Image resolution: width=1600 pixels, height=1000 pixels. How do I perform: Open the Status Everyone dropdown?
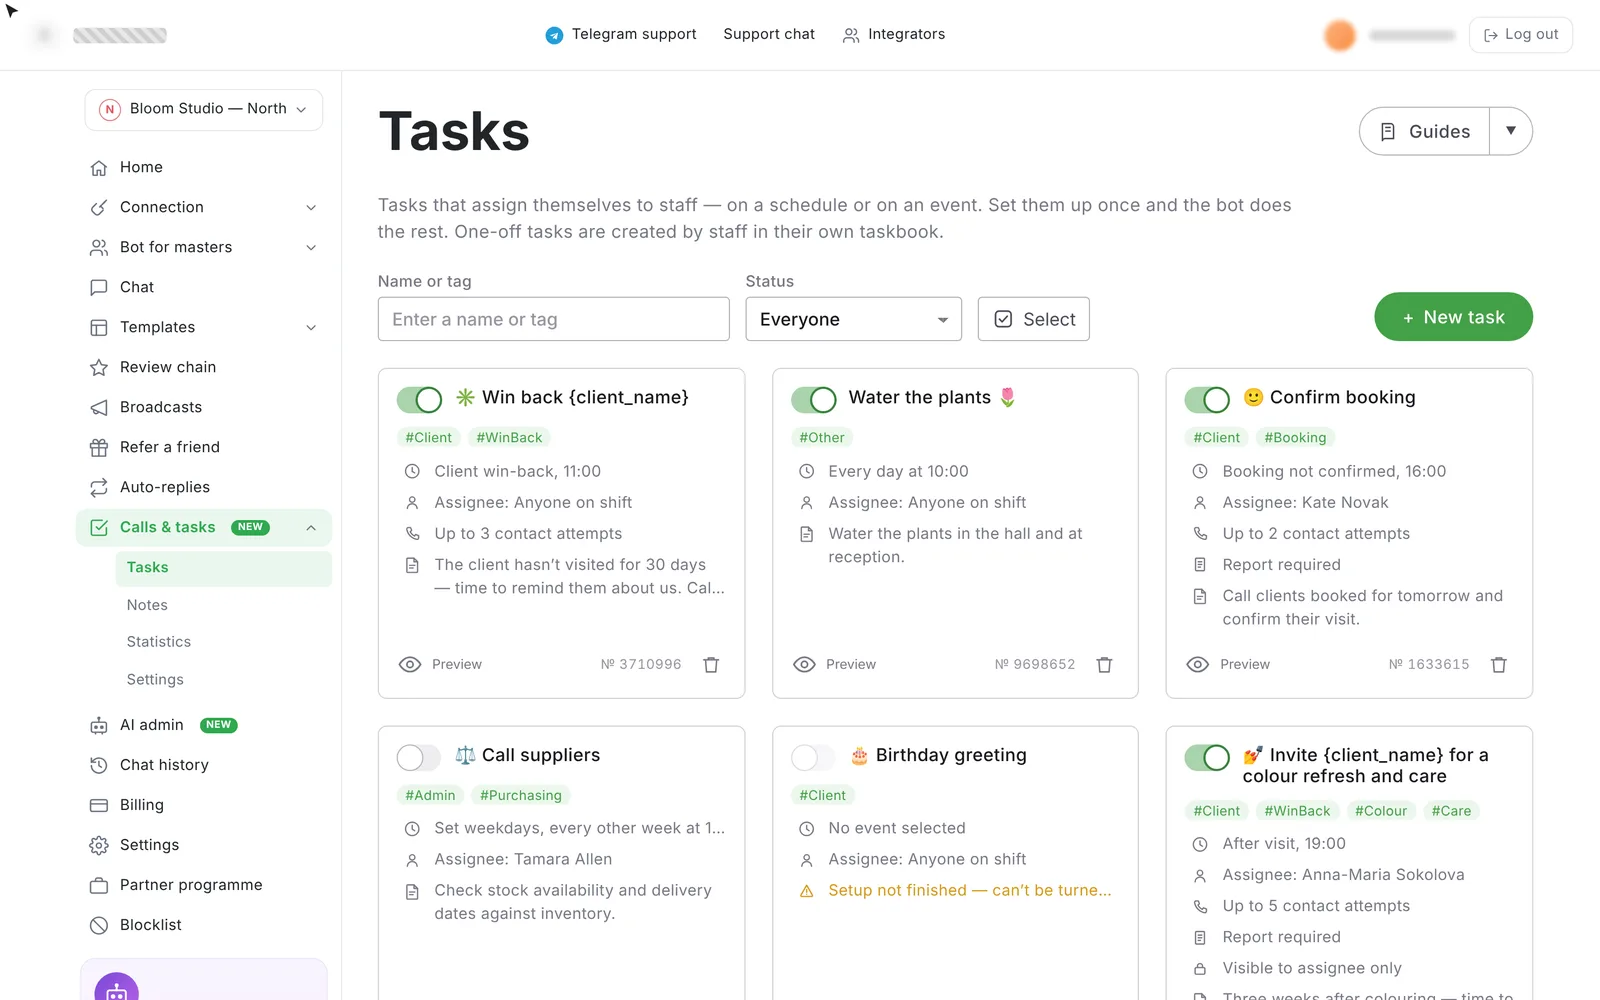tap(854, 319)
